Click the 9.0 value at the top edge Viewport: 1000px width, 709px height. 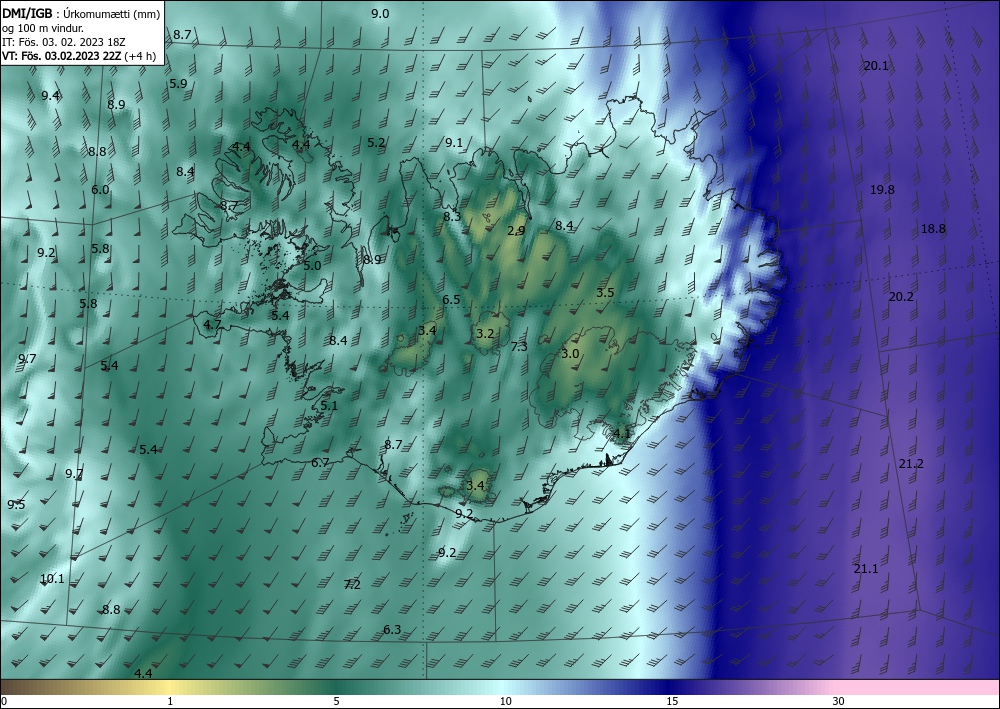[x=380, y=13]
